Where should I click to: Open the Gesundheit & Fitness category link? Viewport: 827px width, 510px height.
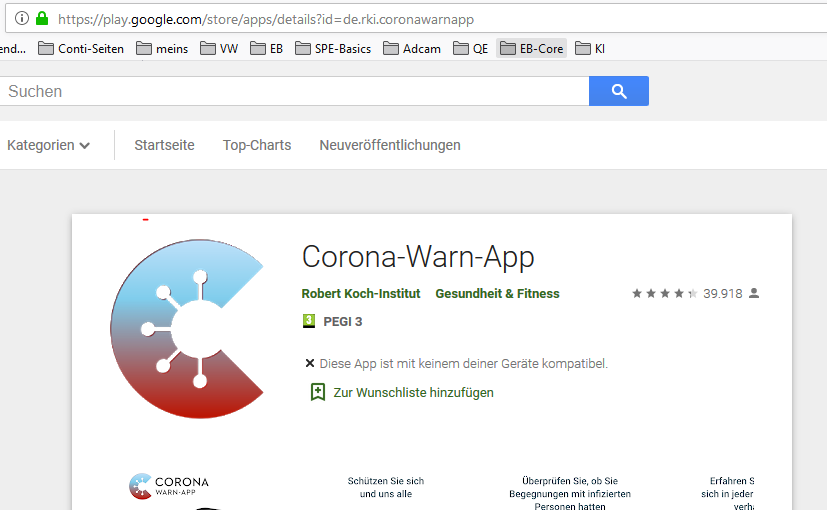497,293
